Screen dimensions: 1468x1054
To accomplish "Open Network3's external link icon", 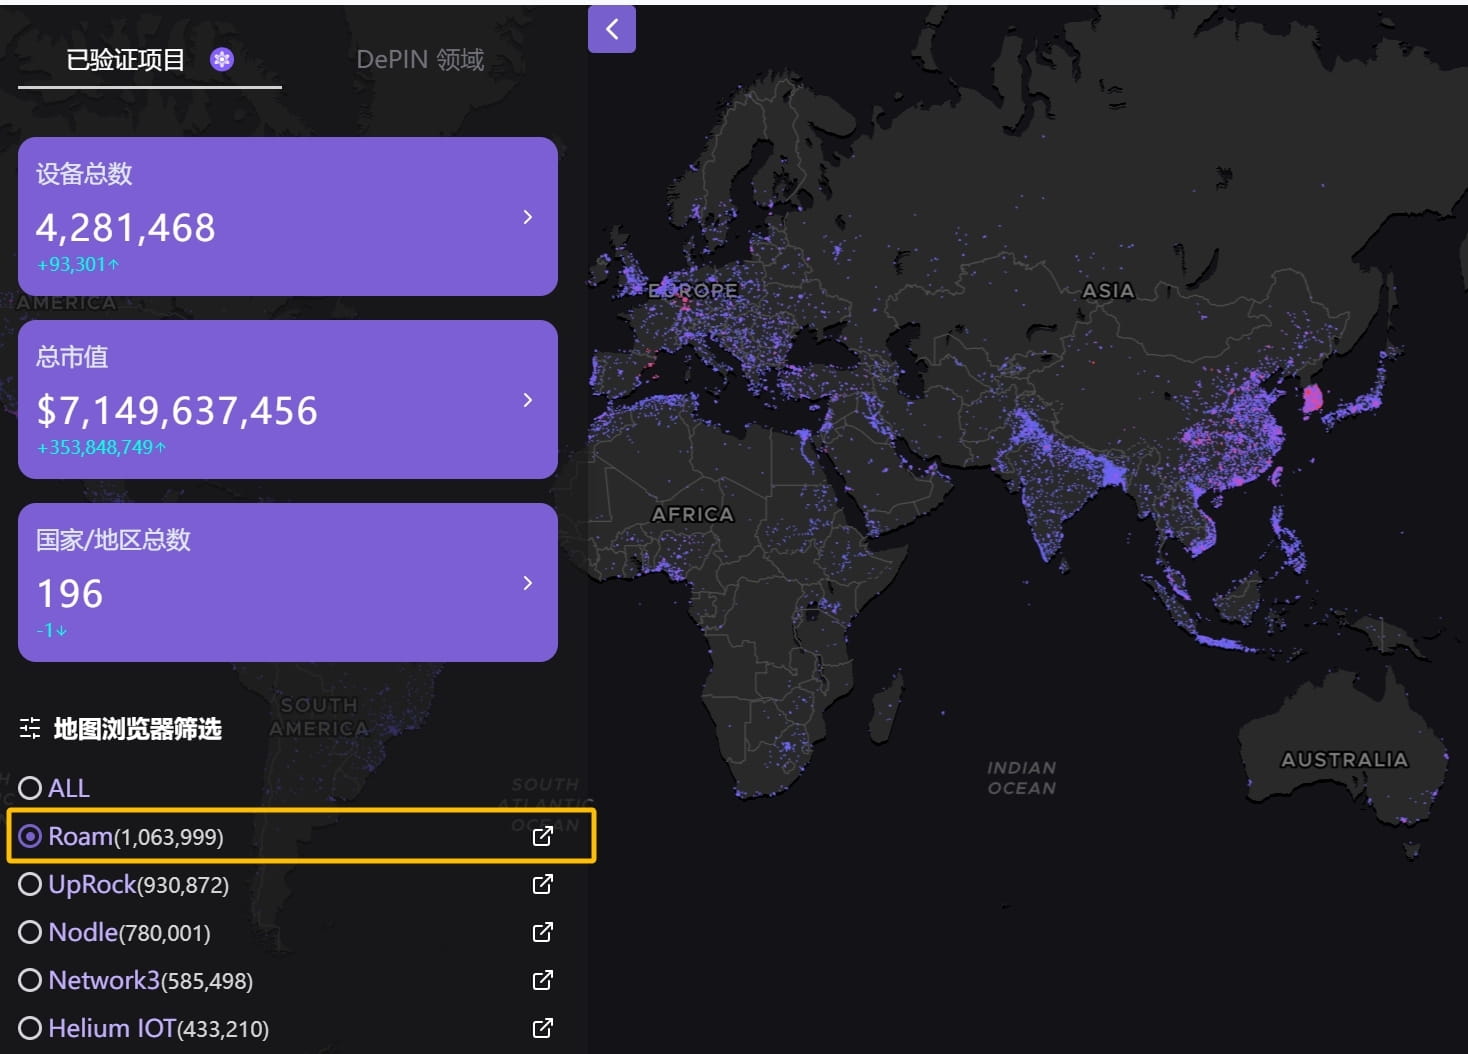I will point(543,980).
